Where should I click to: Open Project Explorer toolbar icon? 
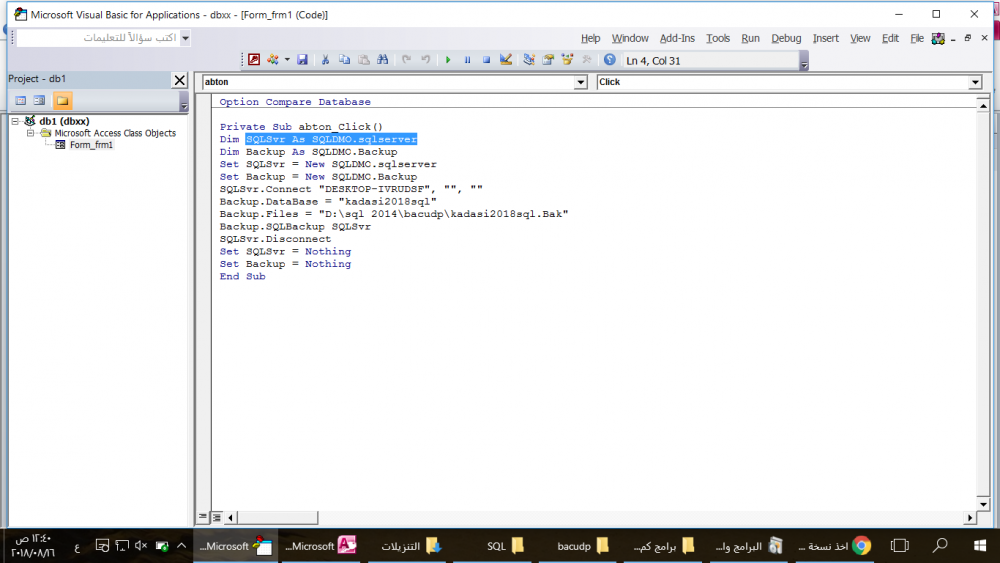pos(529,60)
